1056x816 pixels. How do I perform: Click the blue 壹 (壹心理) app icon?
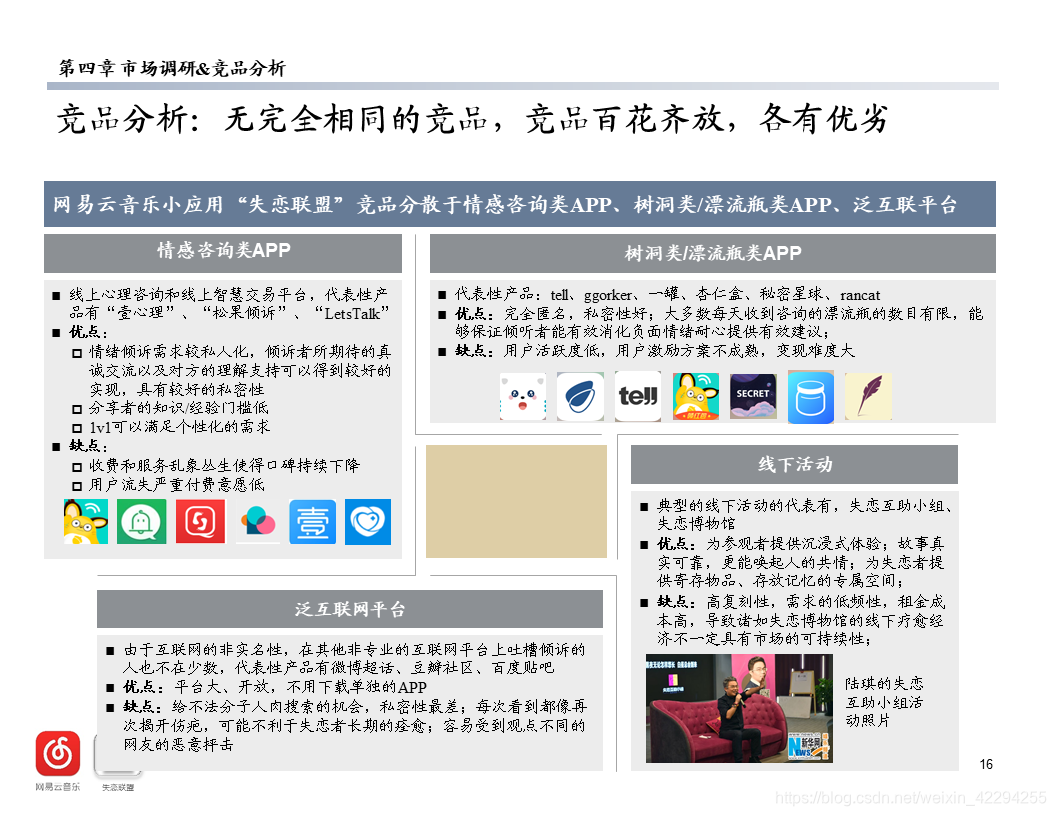312,522
